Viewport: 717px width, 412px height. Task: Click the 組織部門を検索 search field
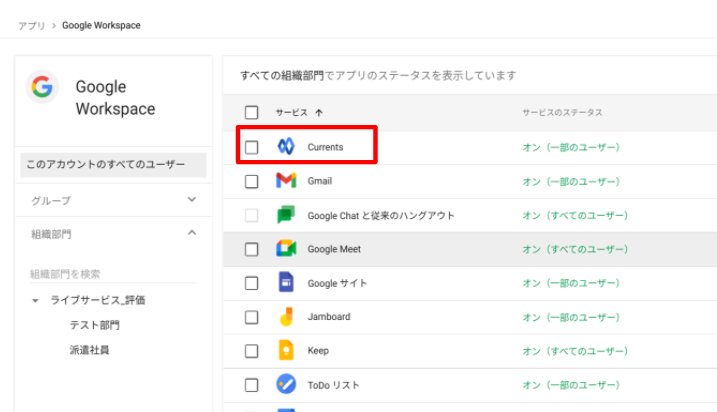point(113,274)
